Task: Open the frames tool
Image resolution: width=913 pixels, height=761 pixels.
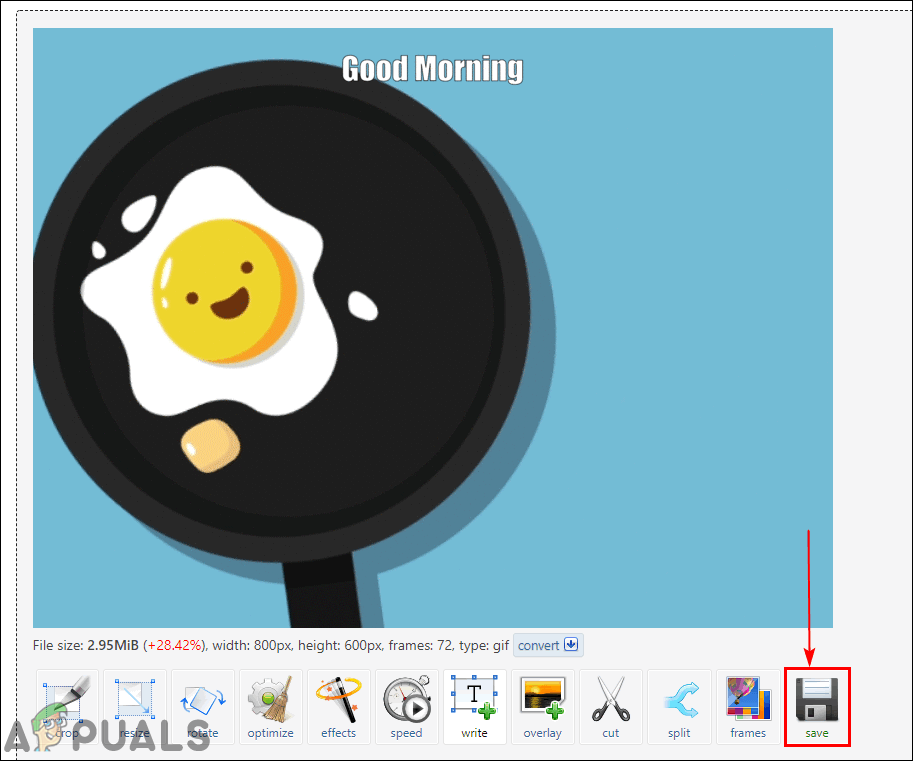Action: [748, 707]
